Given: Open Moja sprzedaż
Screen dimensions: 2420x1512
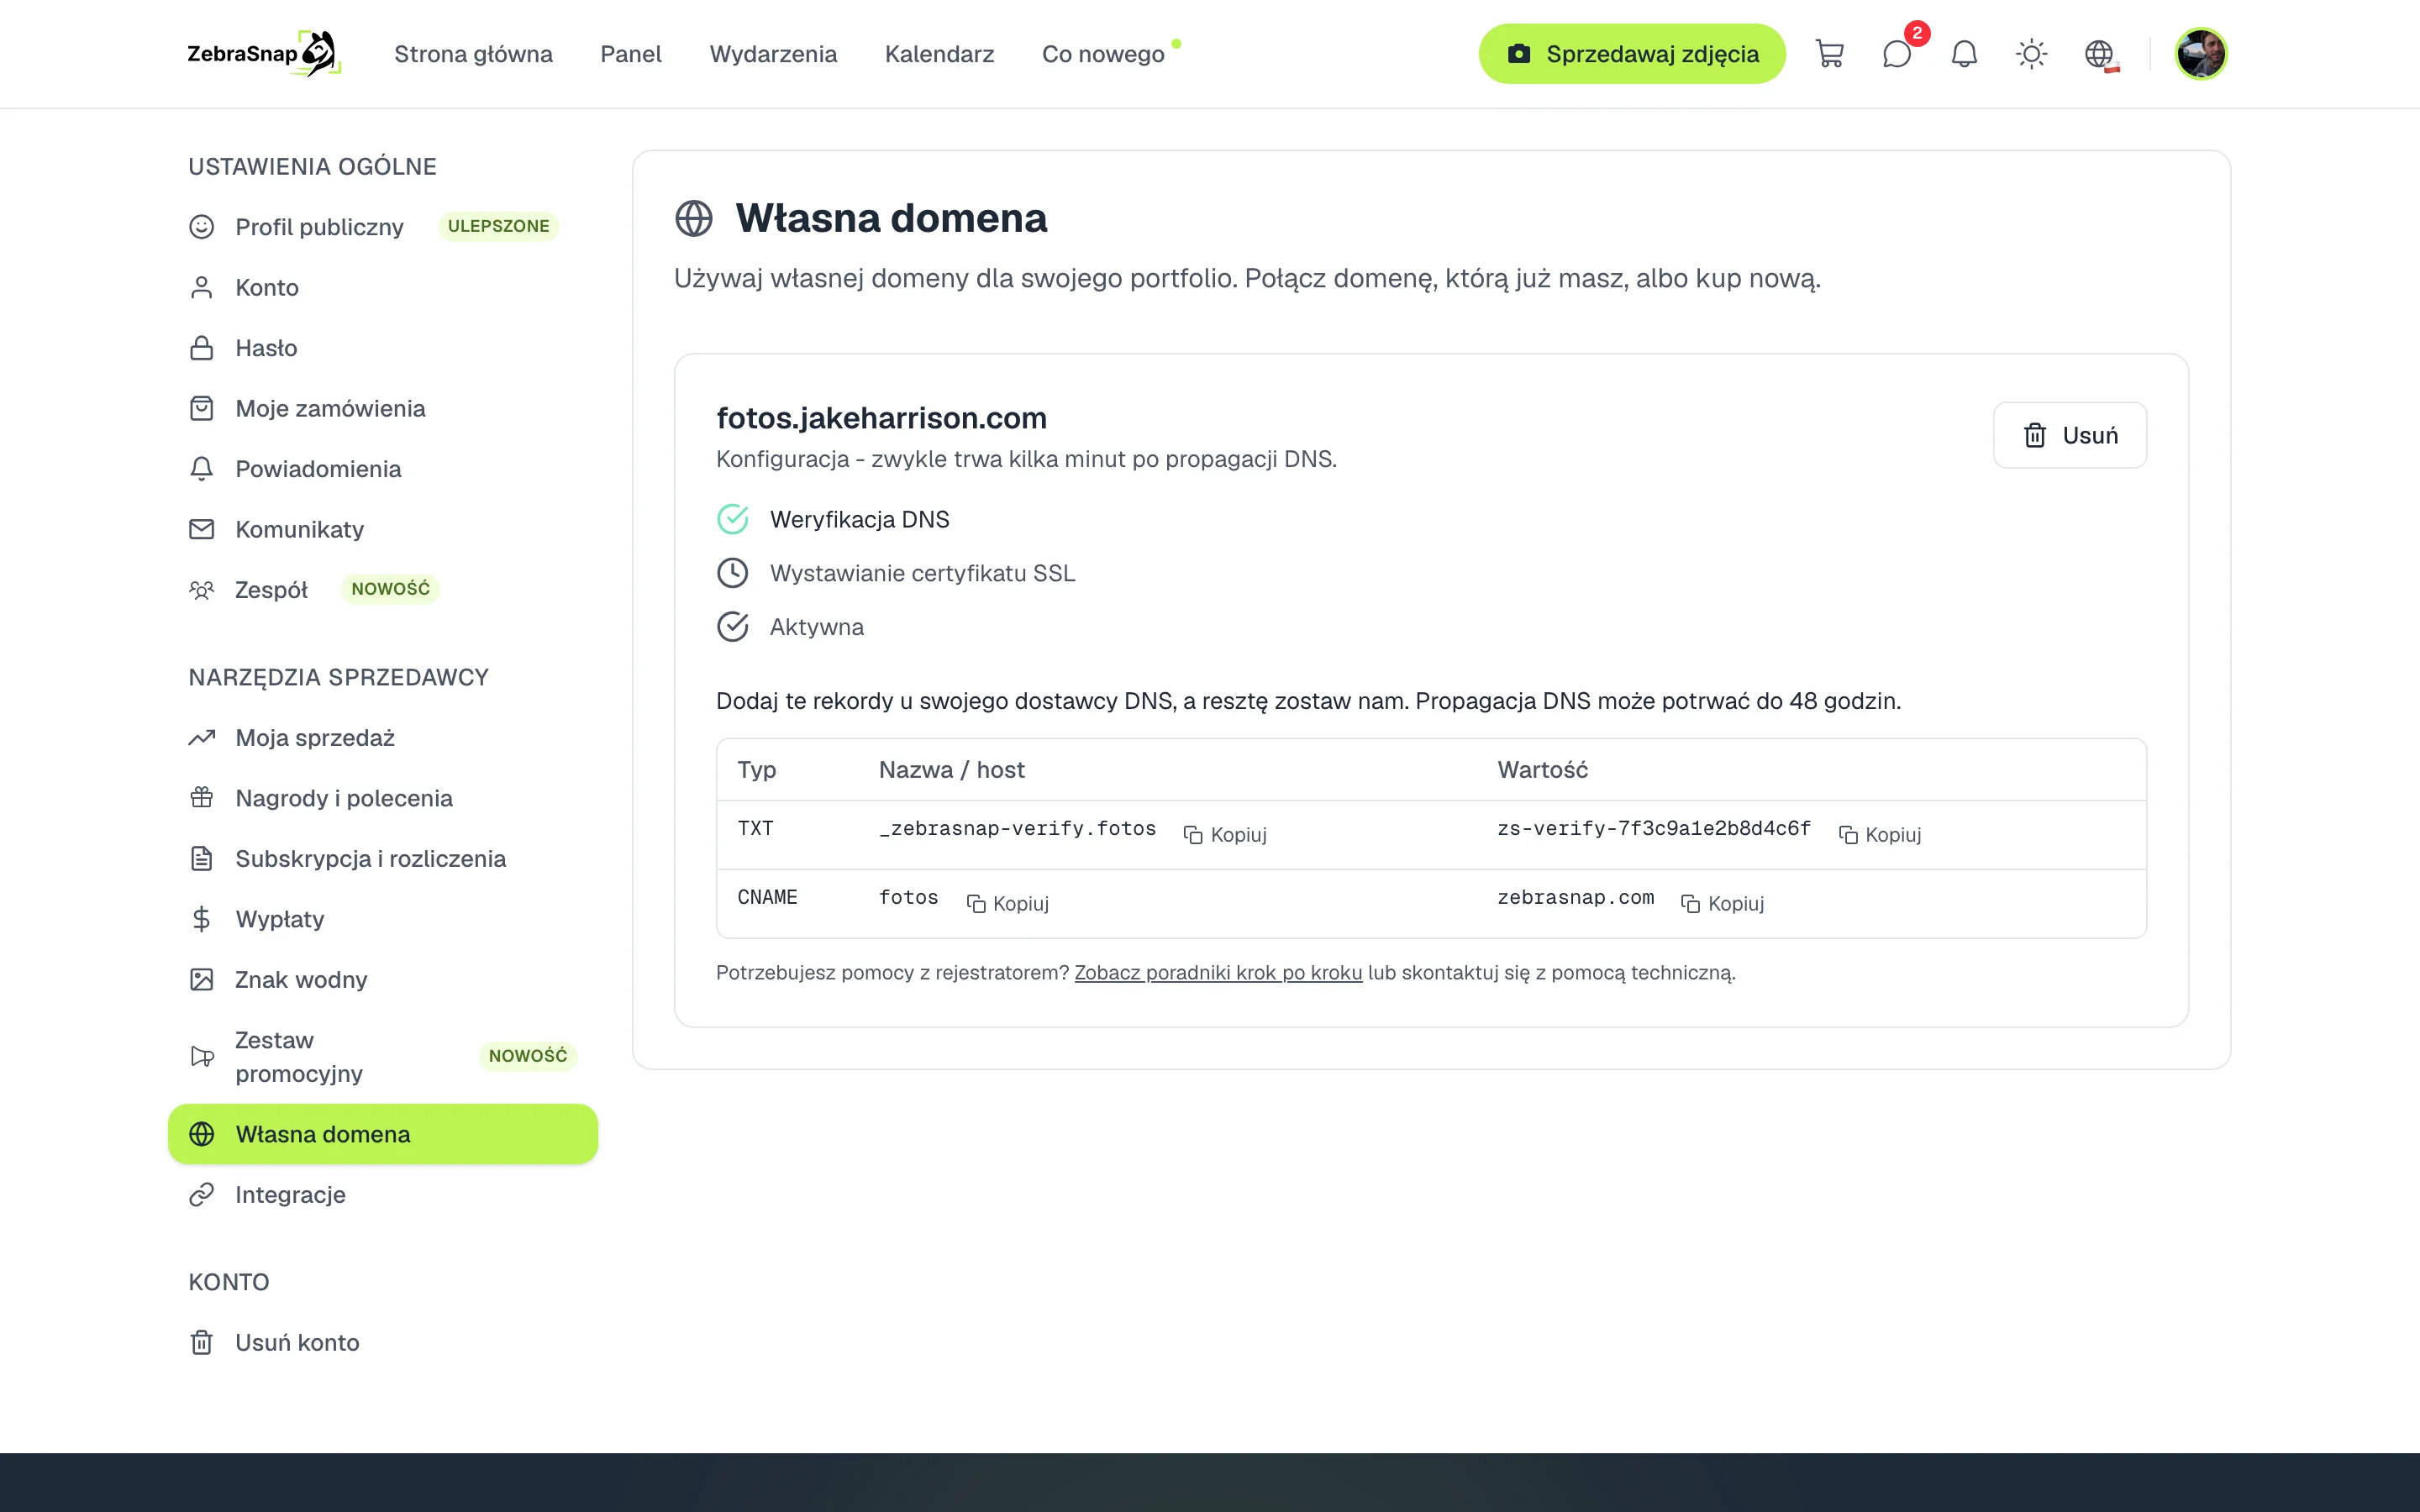Looking at the screenshot, I should pos(383,738).
